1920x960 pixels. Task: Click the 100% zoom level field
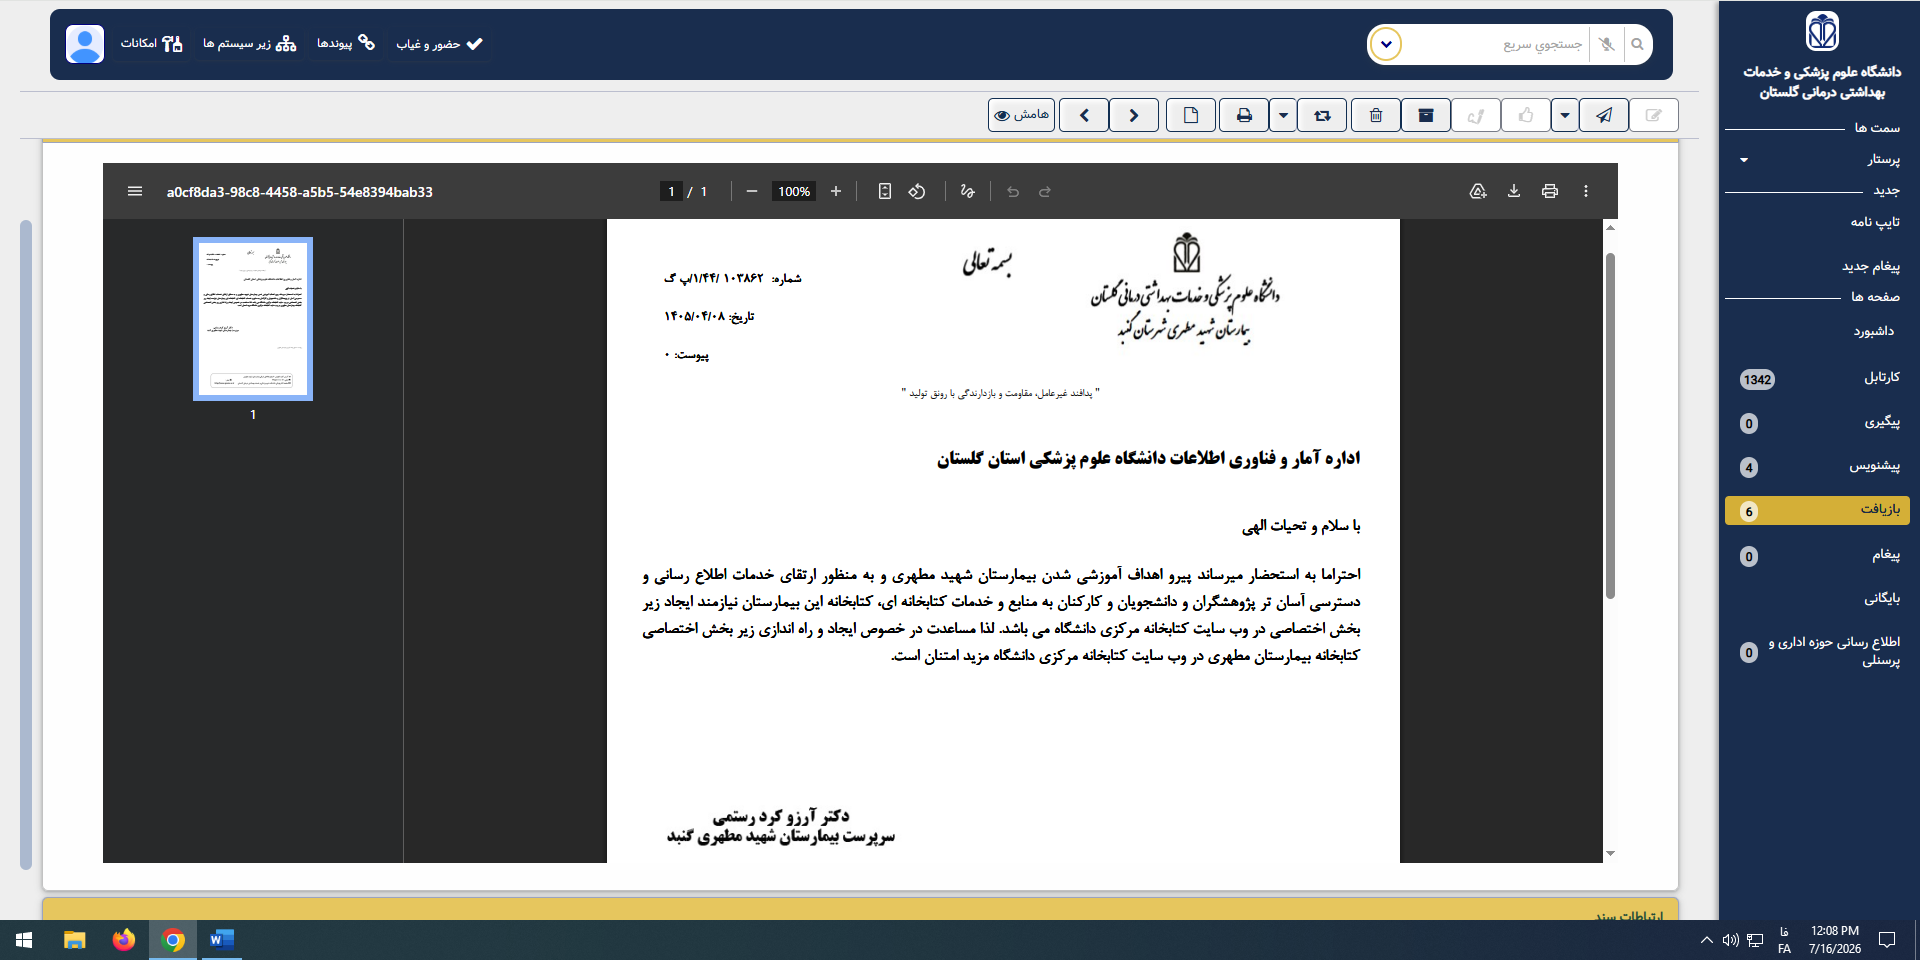point(794,191)
